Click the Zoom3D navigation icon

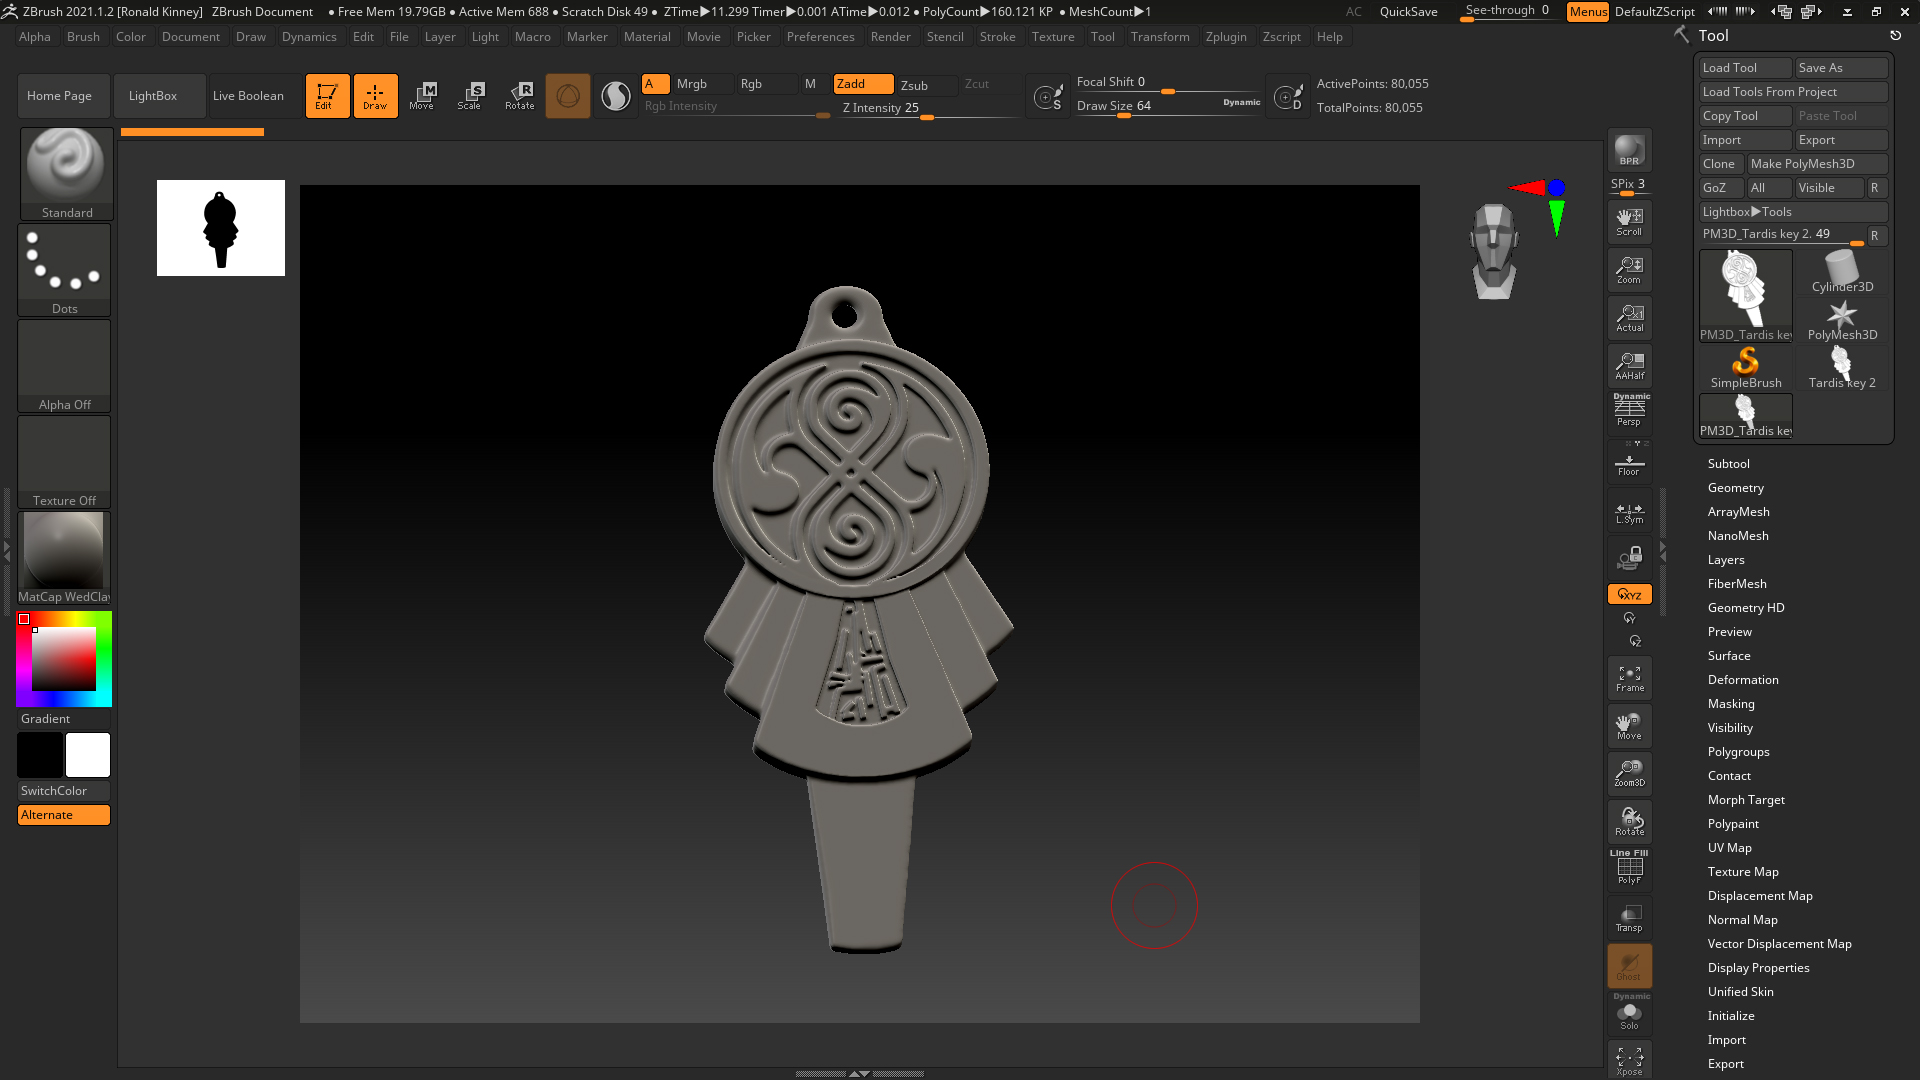coord(1629,773)
